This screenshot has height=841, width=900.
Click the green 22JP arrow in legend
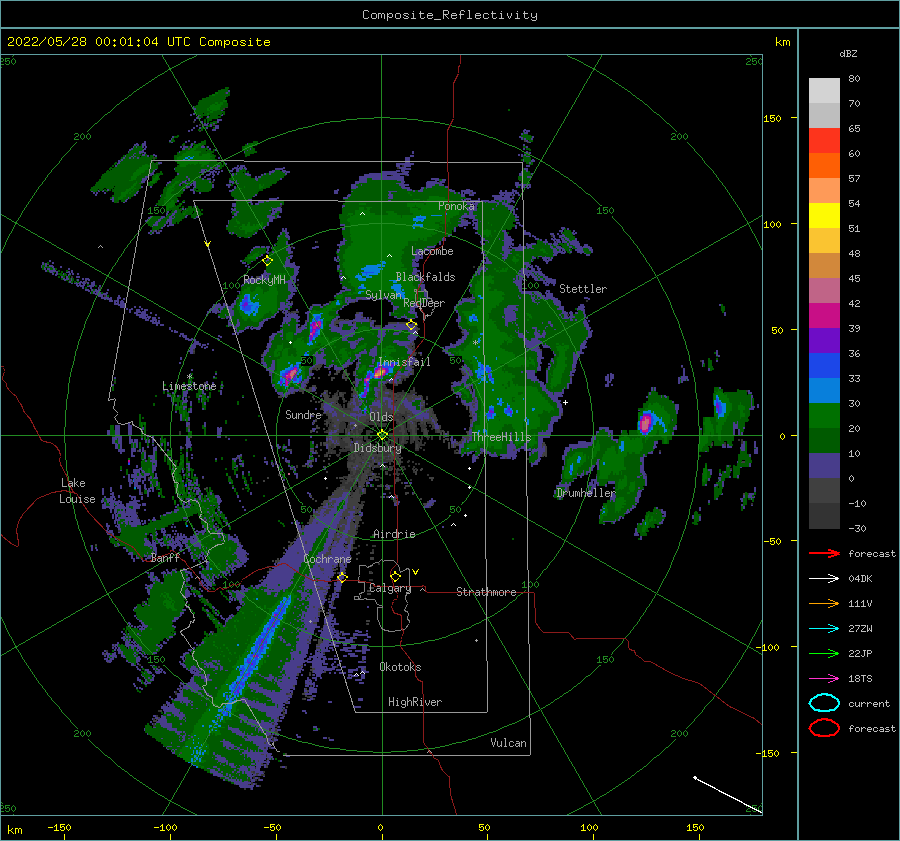click(x=824, y=653)
